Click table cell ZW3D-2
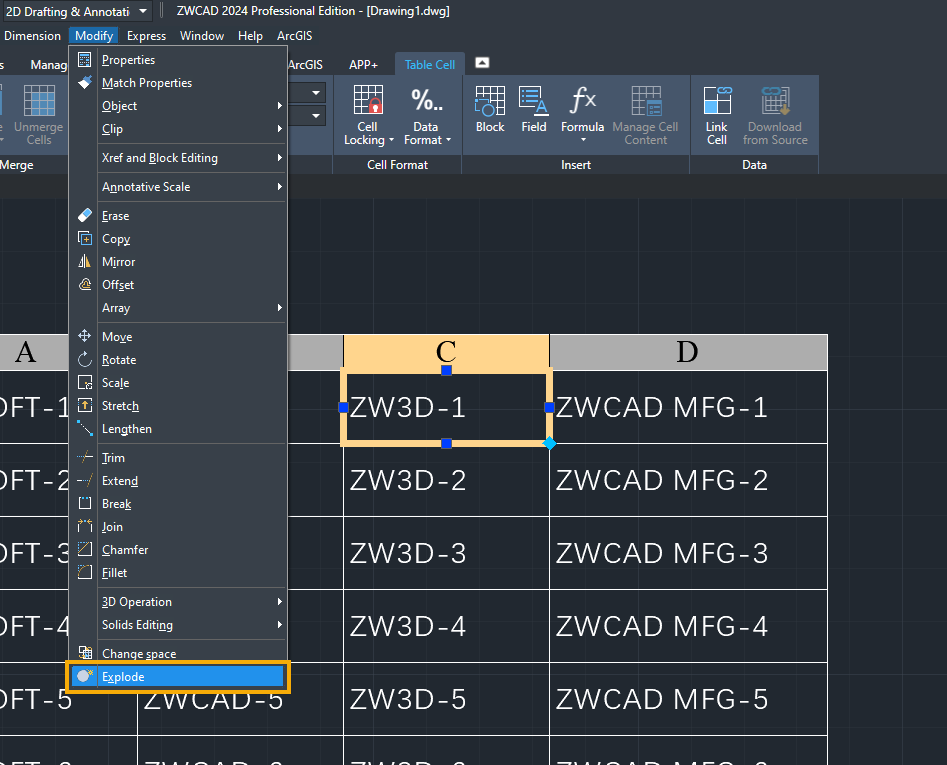 coord(446,480)
